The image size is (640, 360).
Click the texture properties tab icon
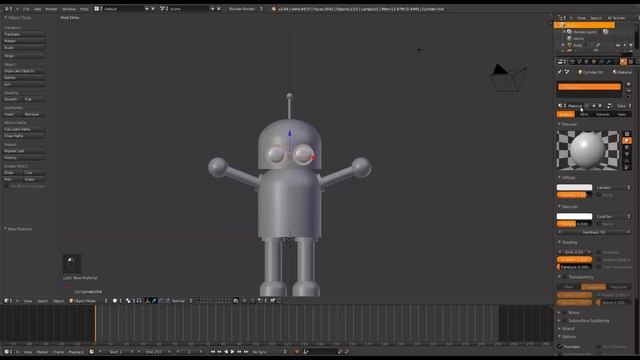click(x=631, y=62)
